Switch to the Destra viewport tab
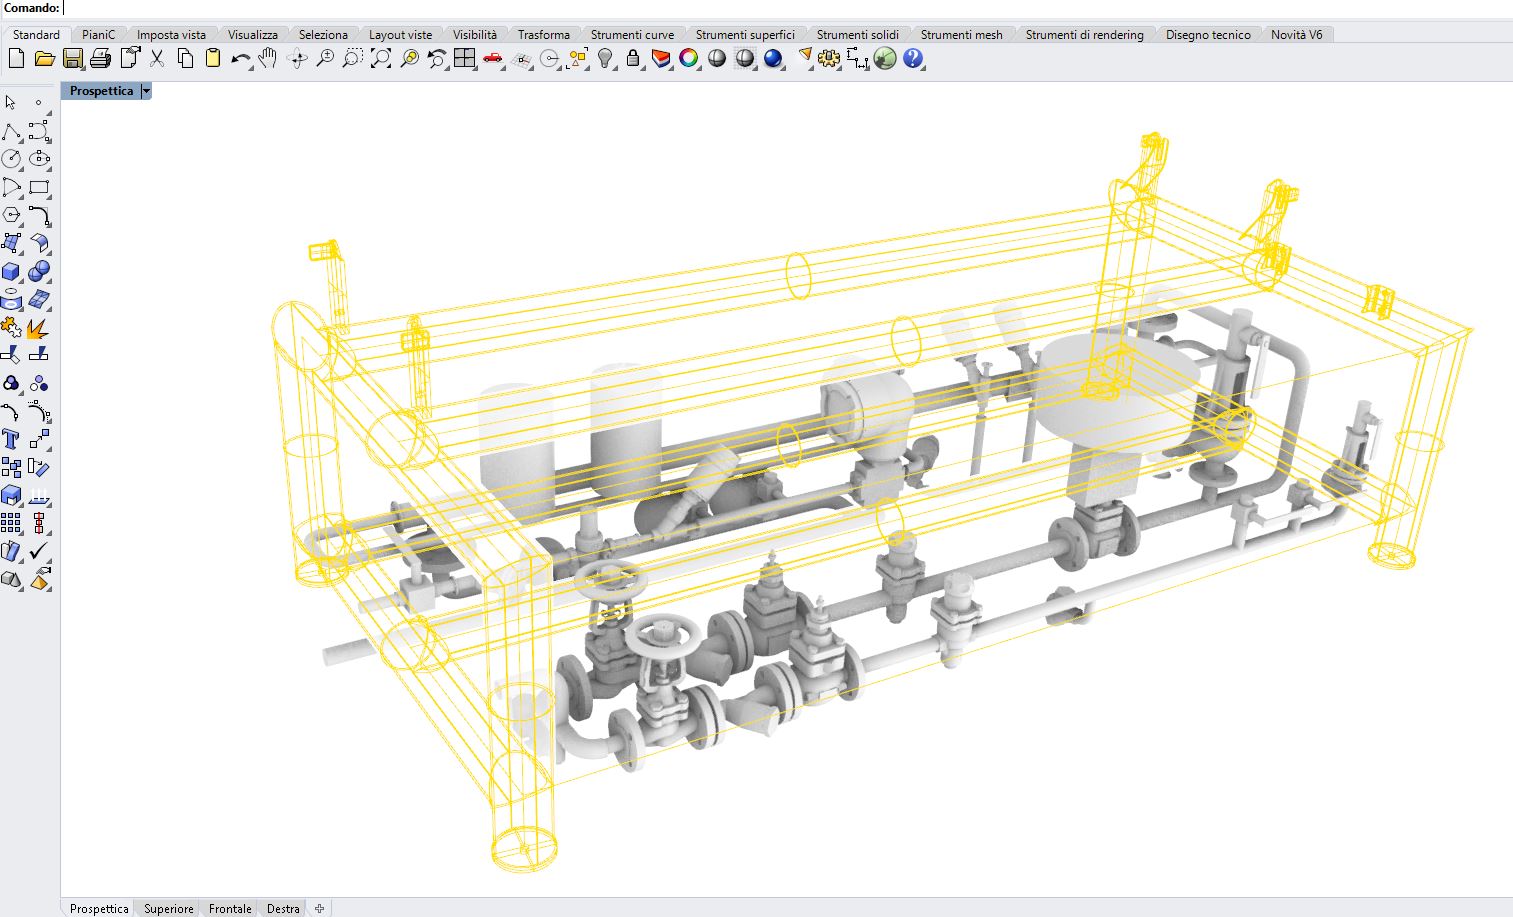The image size is (1513, 917). [x=283, y=908]
